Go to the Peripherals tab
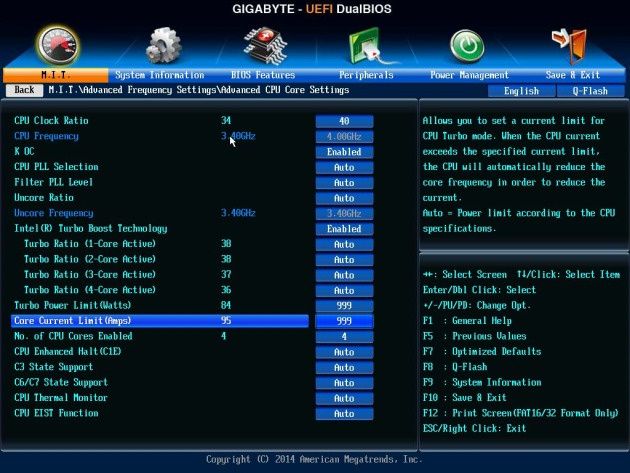630x473 pixels. click(366, 75)
